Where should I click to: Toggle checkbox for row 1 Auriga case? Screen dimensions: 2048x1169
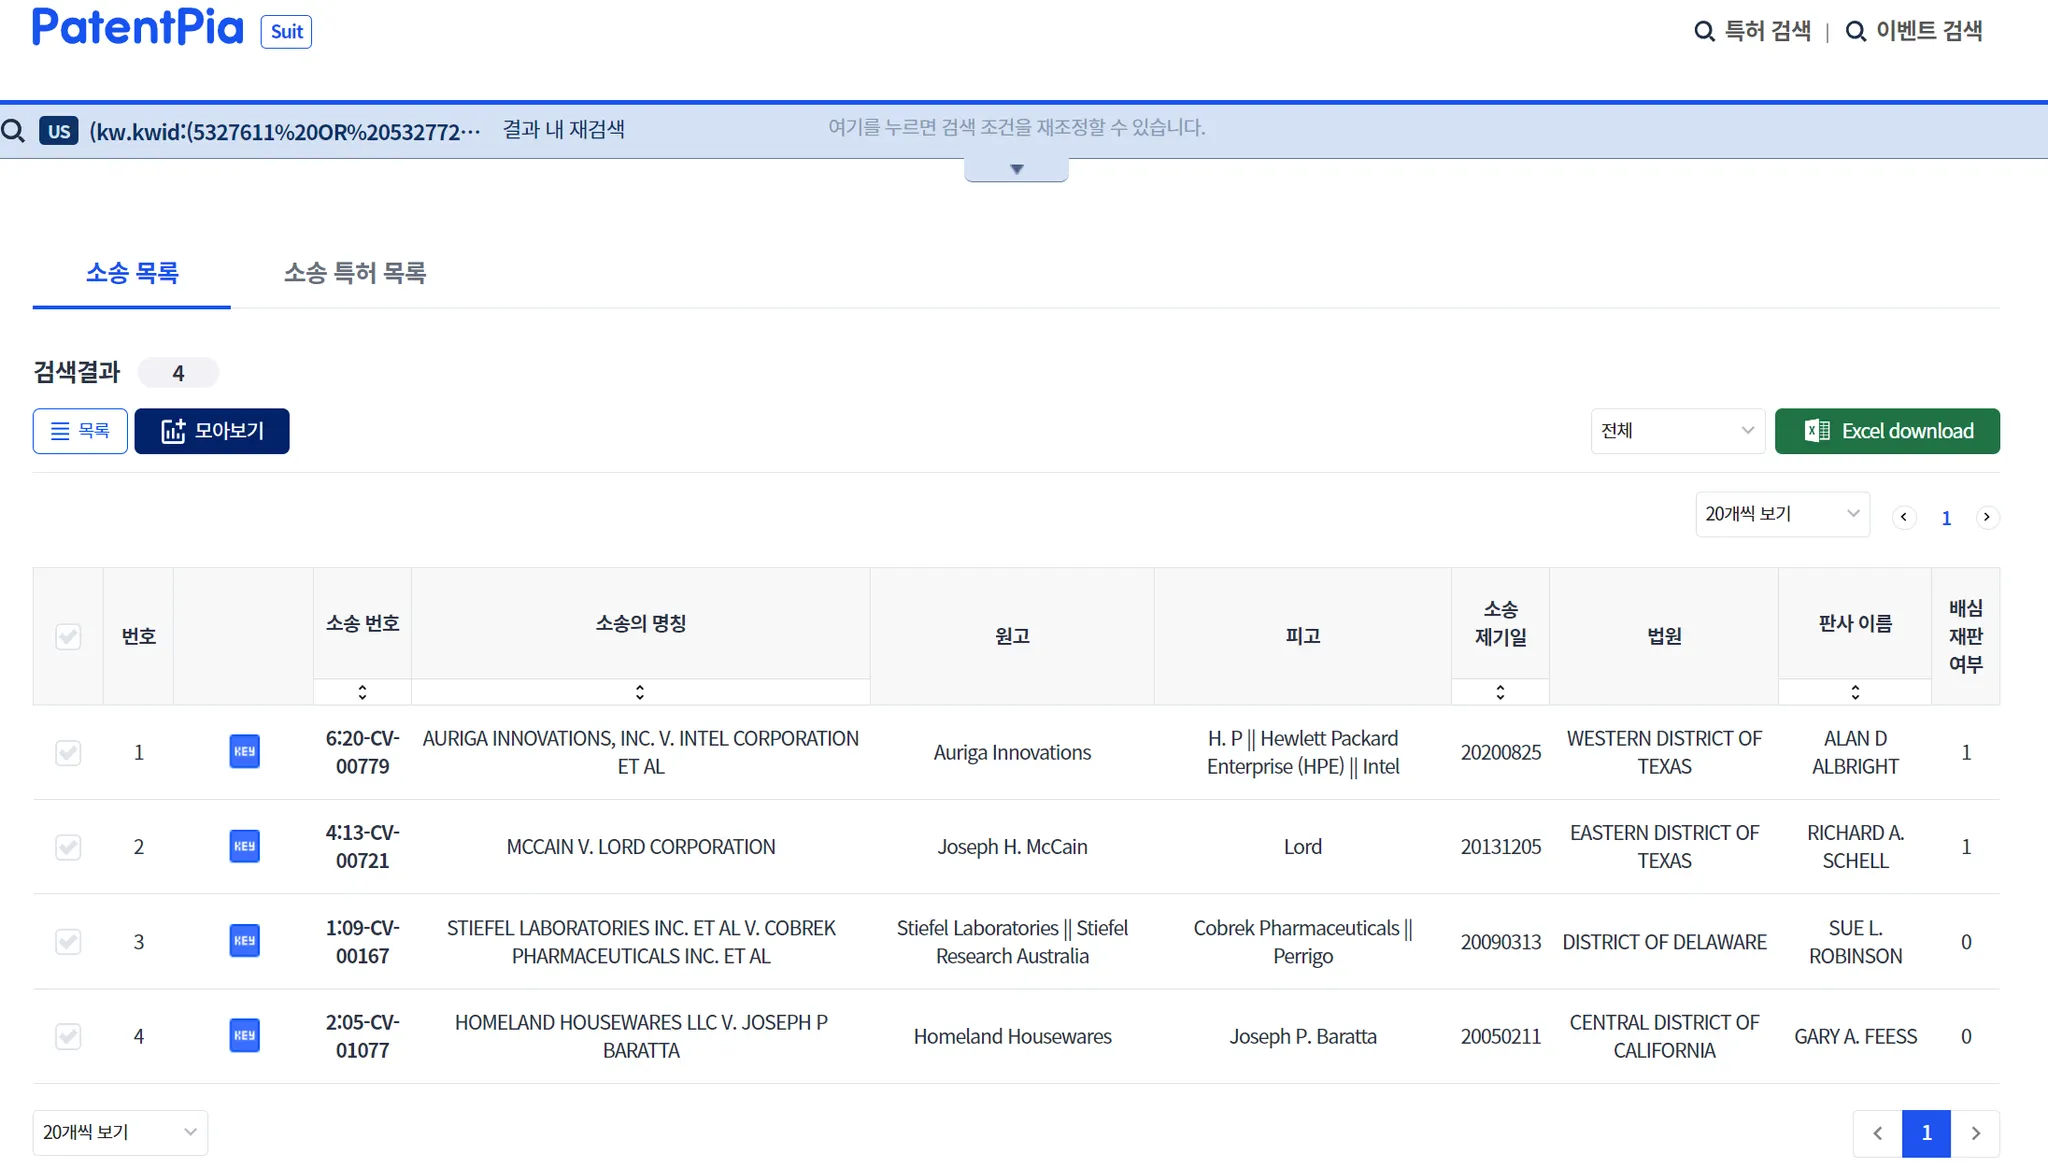(x=68, y=753)
